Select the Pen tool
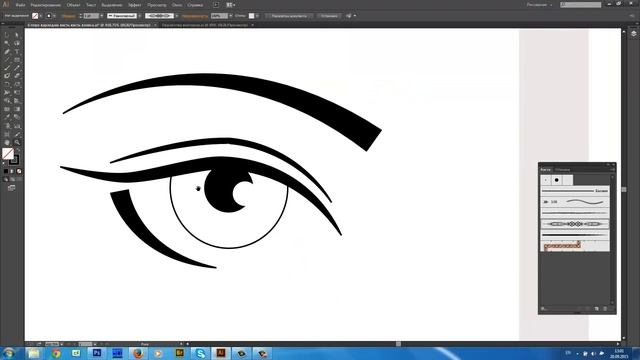Screen dimensions: 640x360 [x=7, y=51]
